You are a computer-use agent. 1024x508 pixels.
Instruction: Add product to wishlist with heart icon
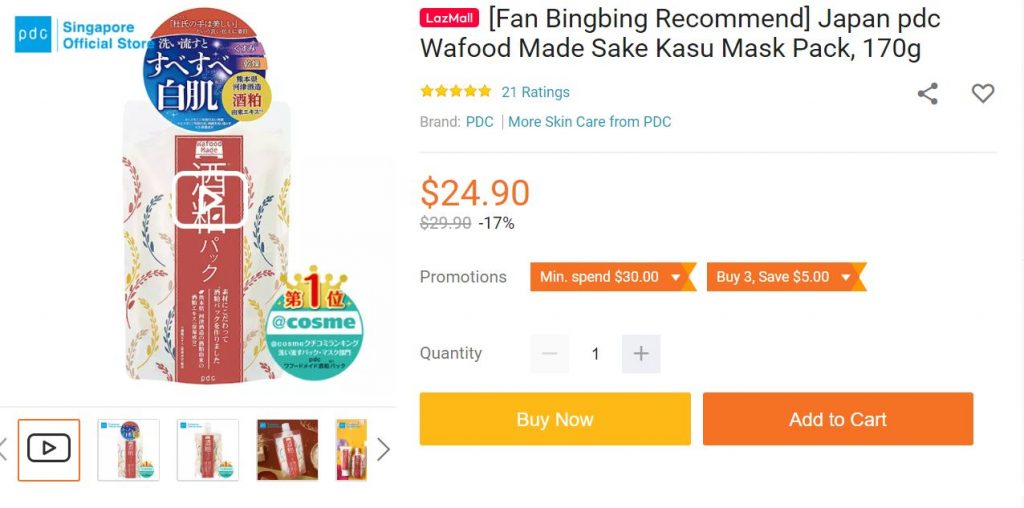tap(983, 93)
